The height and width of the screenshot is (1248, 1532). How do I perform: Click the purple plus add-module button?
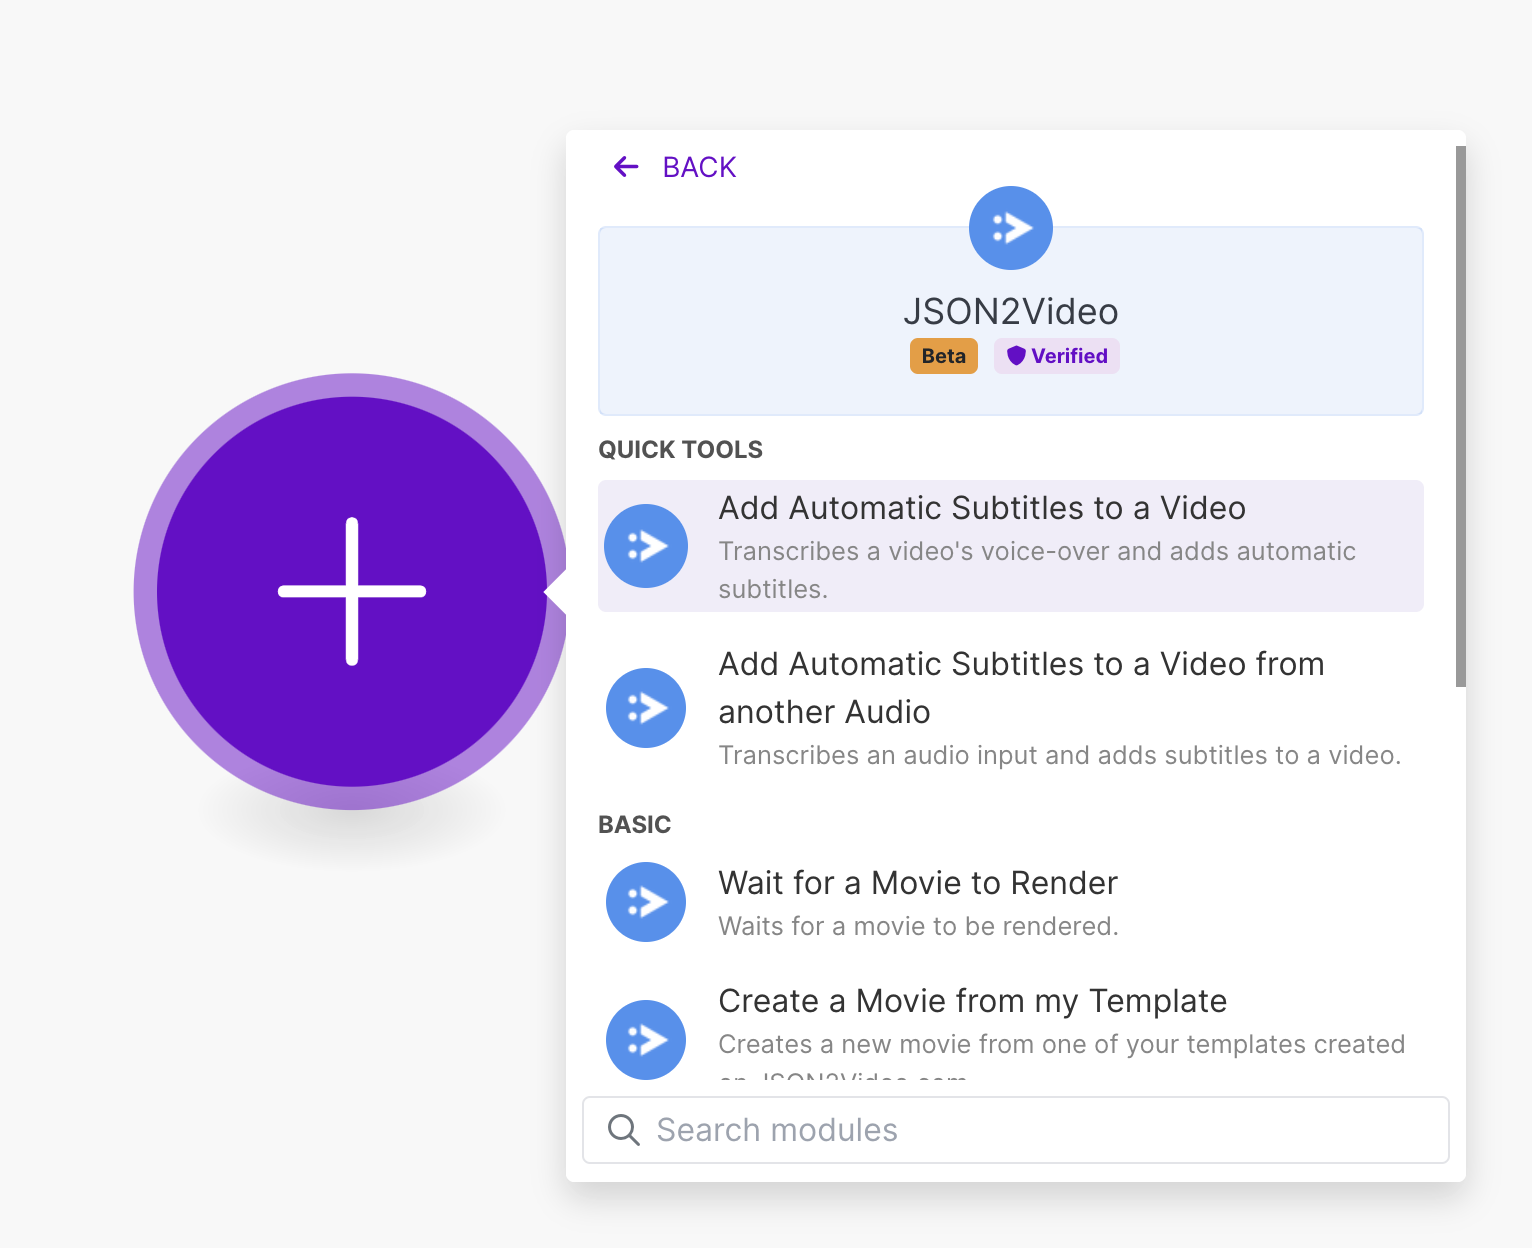click(352, 591)
